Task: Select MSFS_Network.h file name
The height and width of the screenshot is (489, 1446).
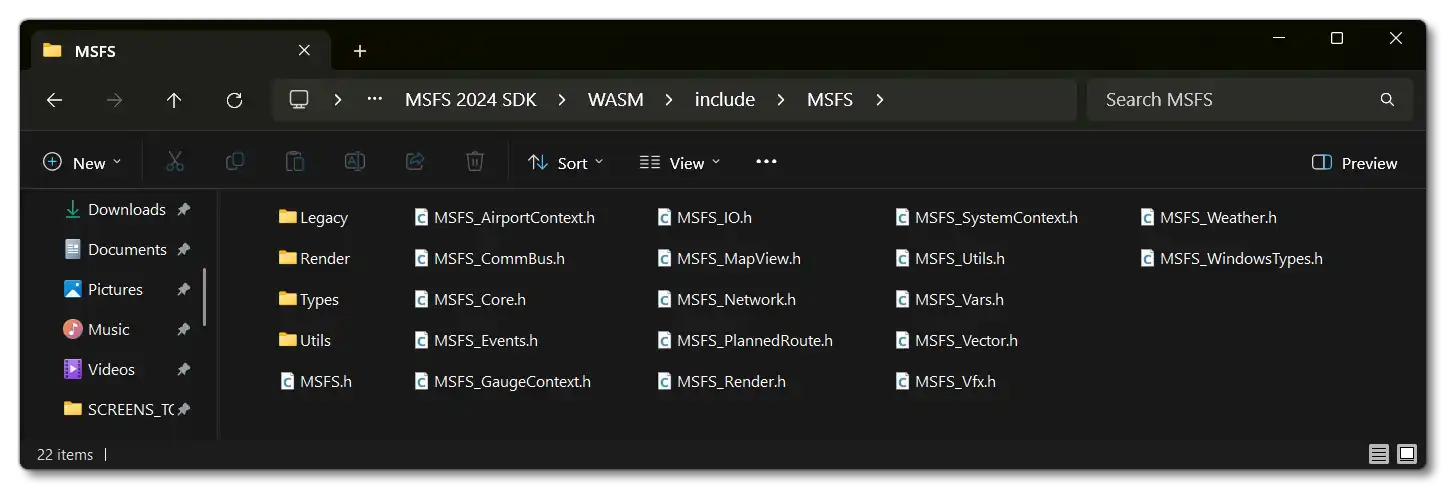Action: click(x=736, y=299)
